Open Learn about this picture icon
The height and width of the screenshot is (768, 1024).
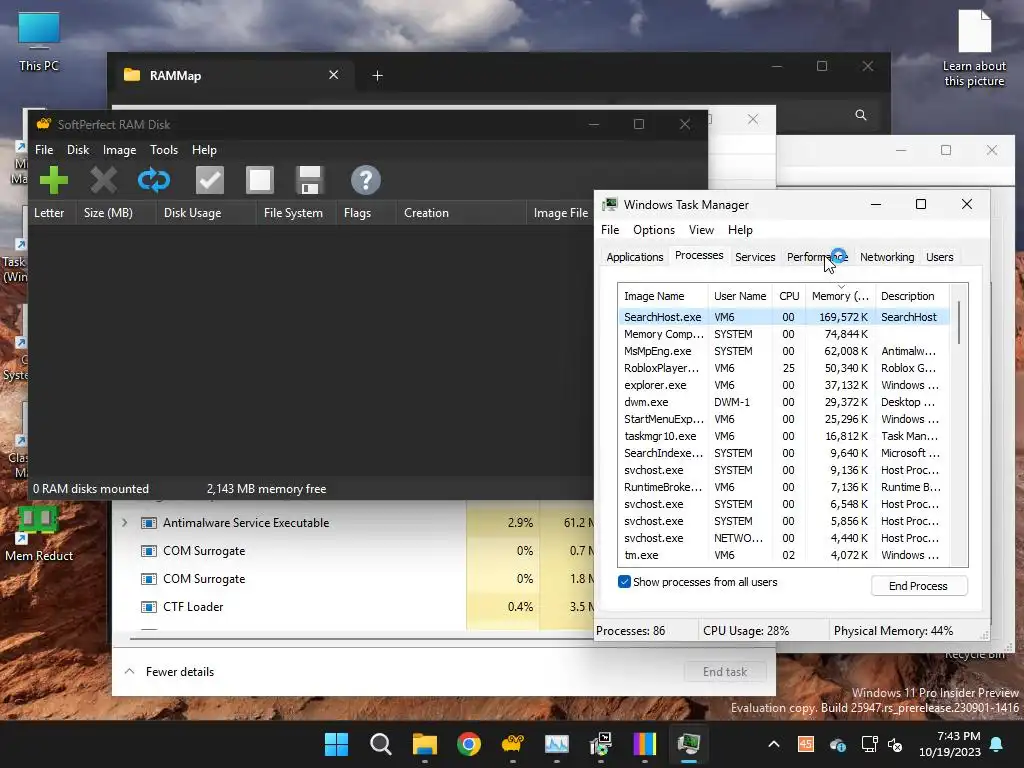point(974,49)
